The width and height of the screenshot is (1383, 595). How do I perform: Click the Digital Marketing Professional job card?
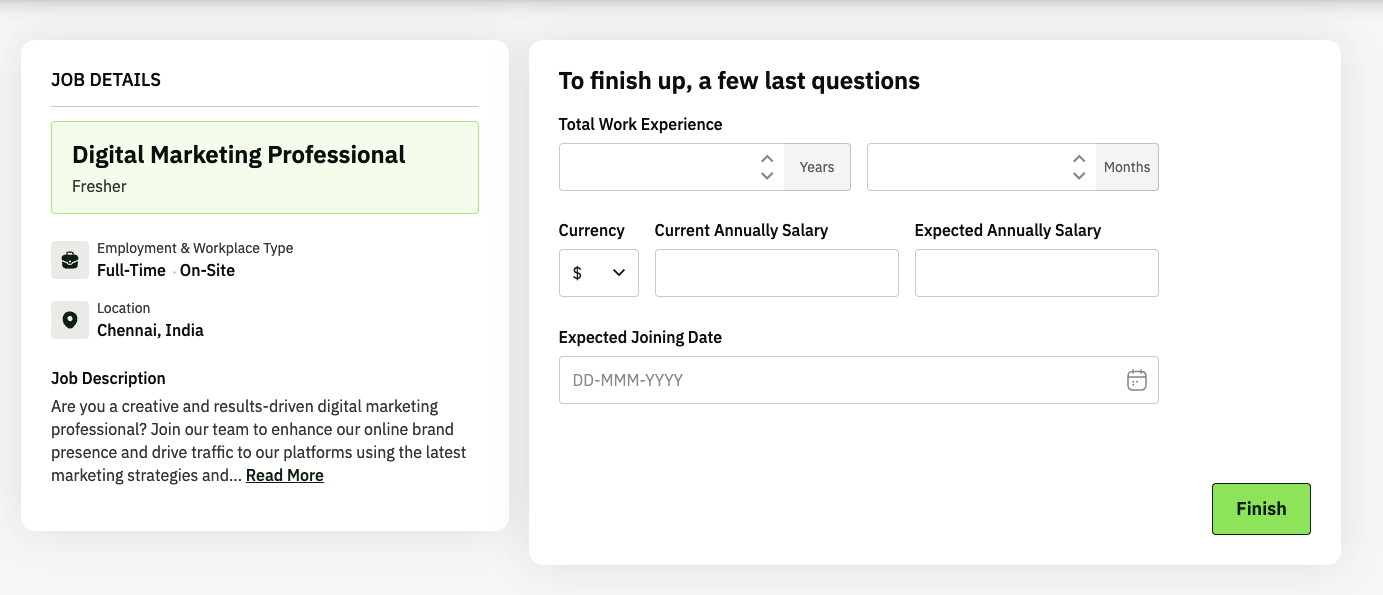pos(265,167)
